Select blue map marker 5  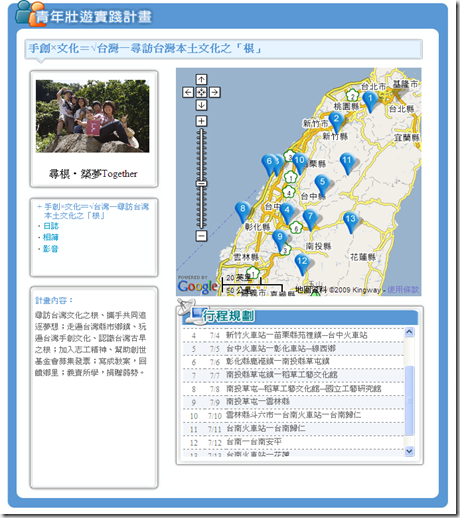click(322, 185)
